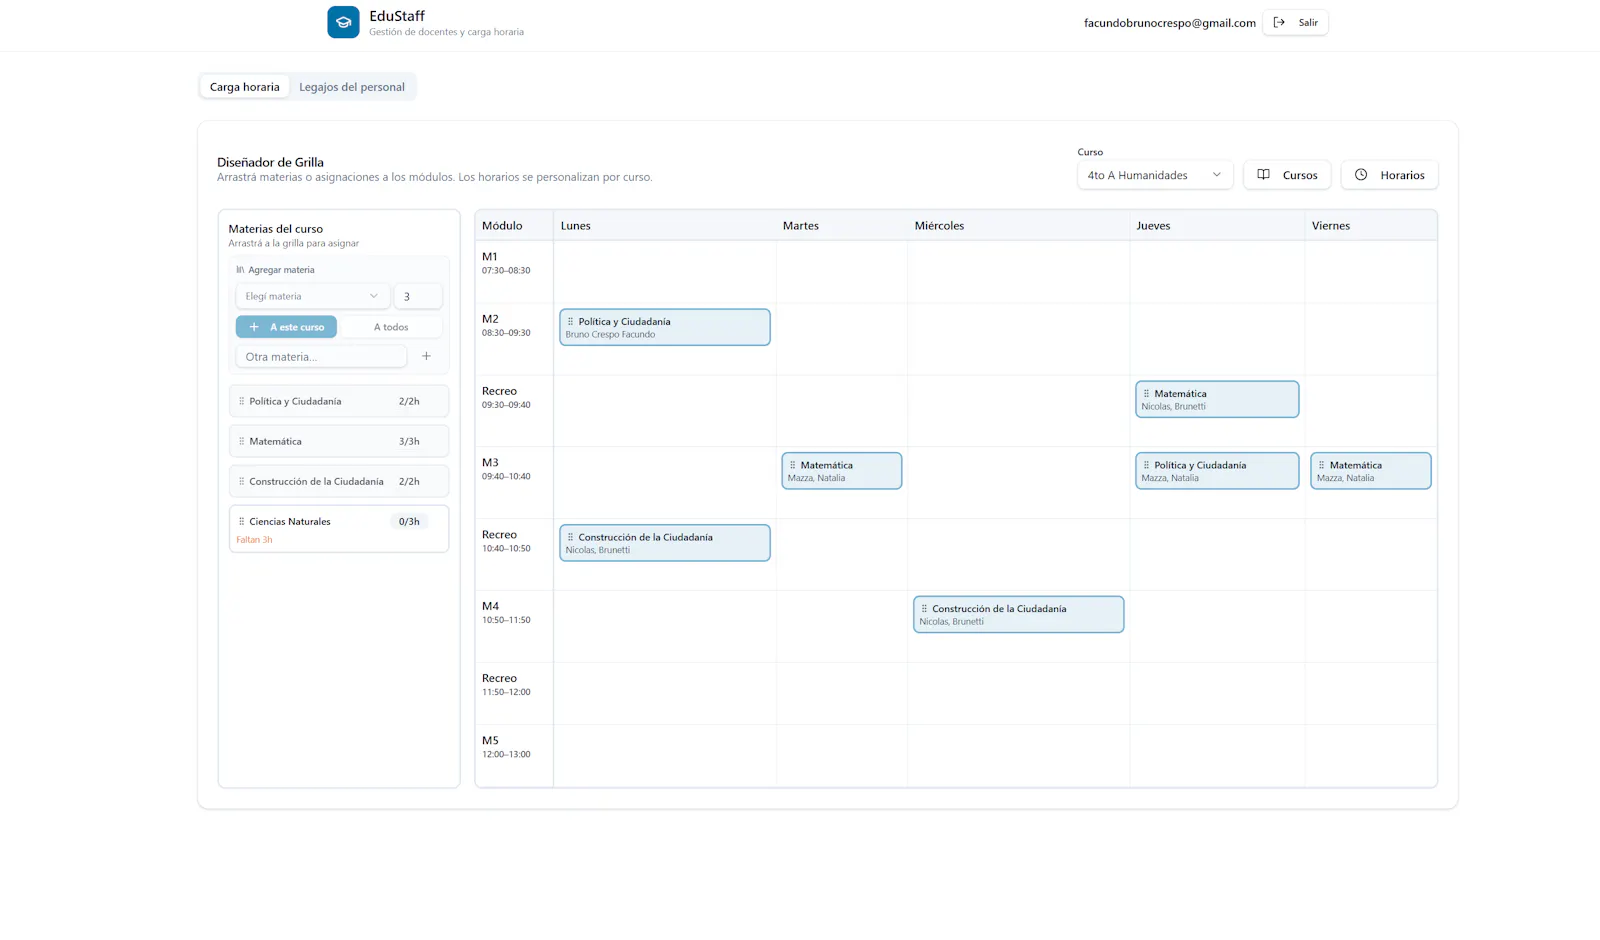
Task: Click the EduStaff graduation cap logo
Action: 343,22
